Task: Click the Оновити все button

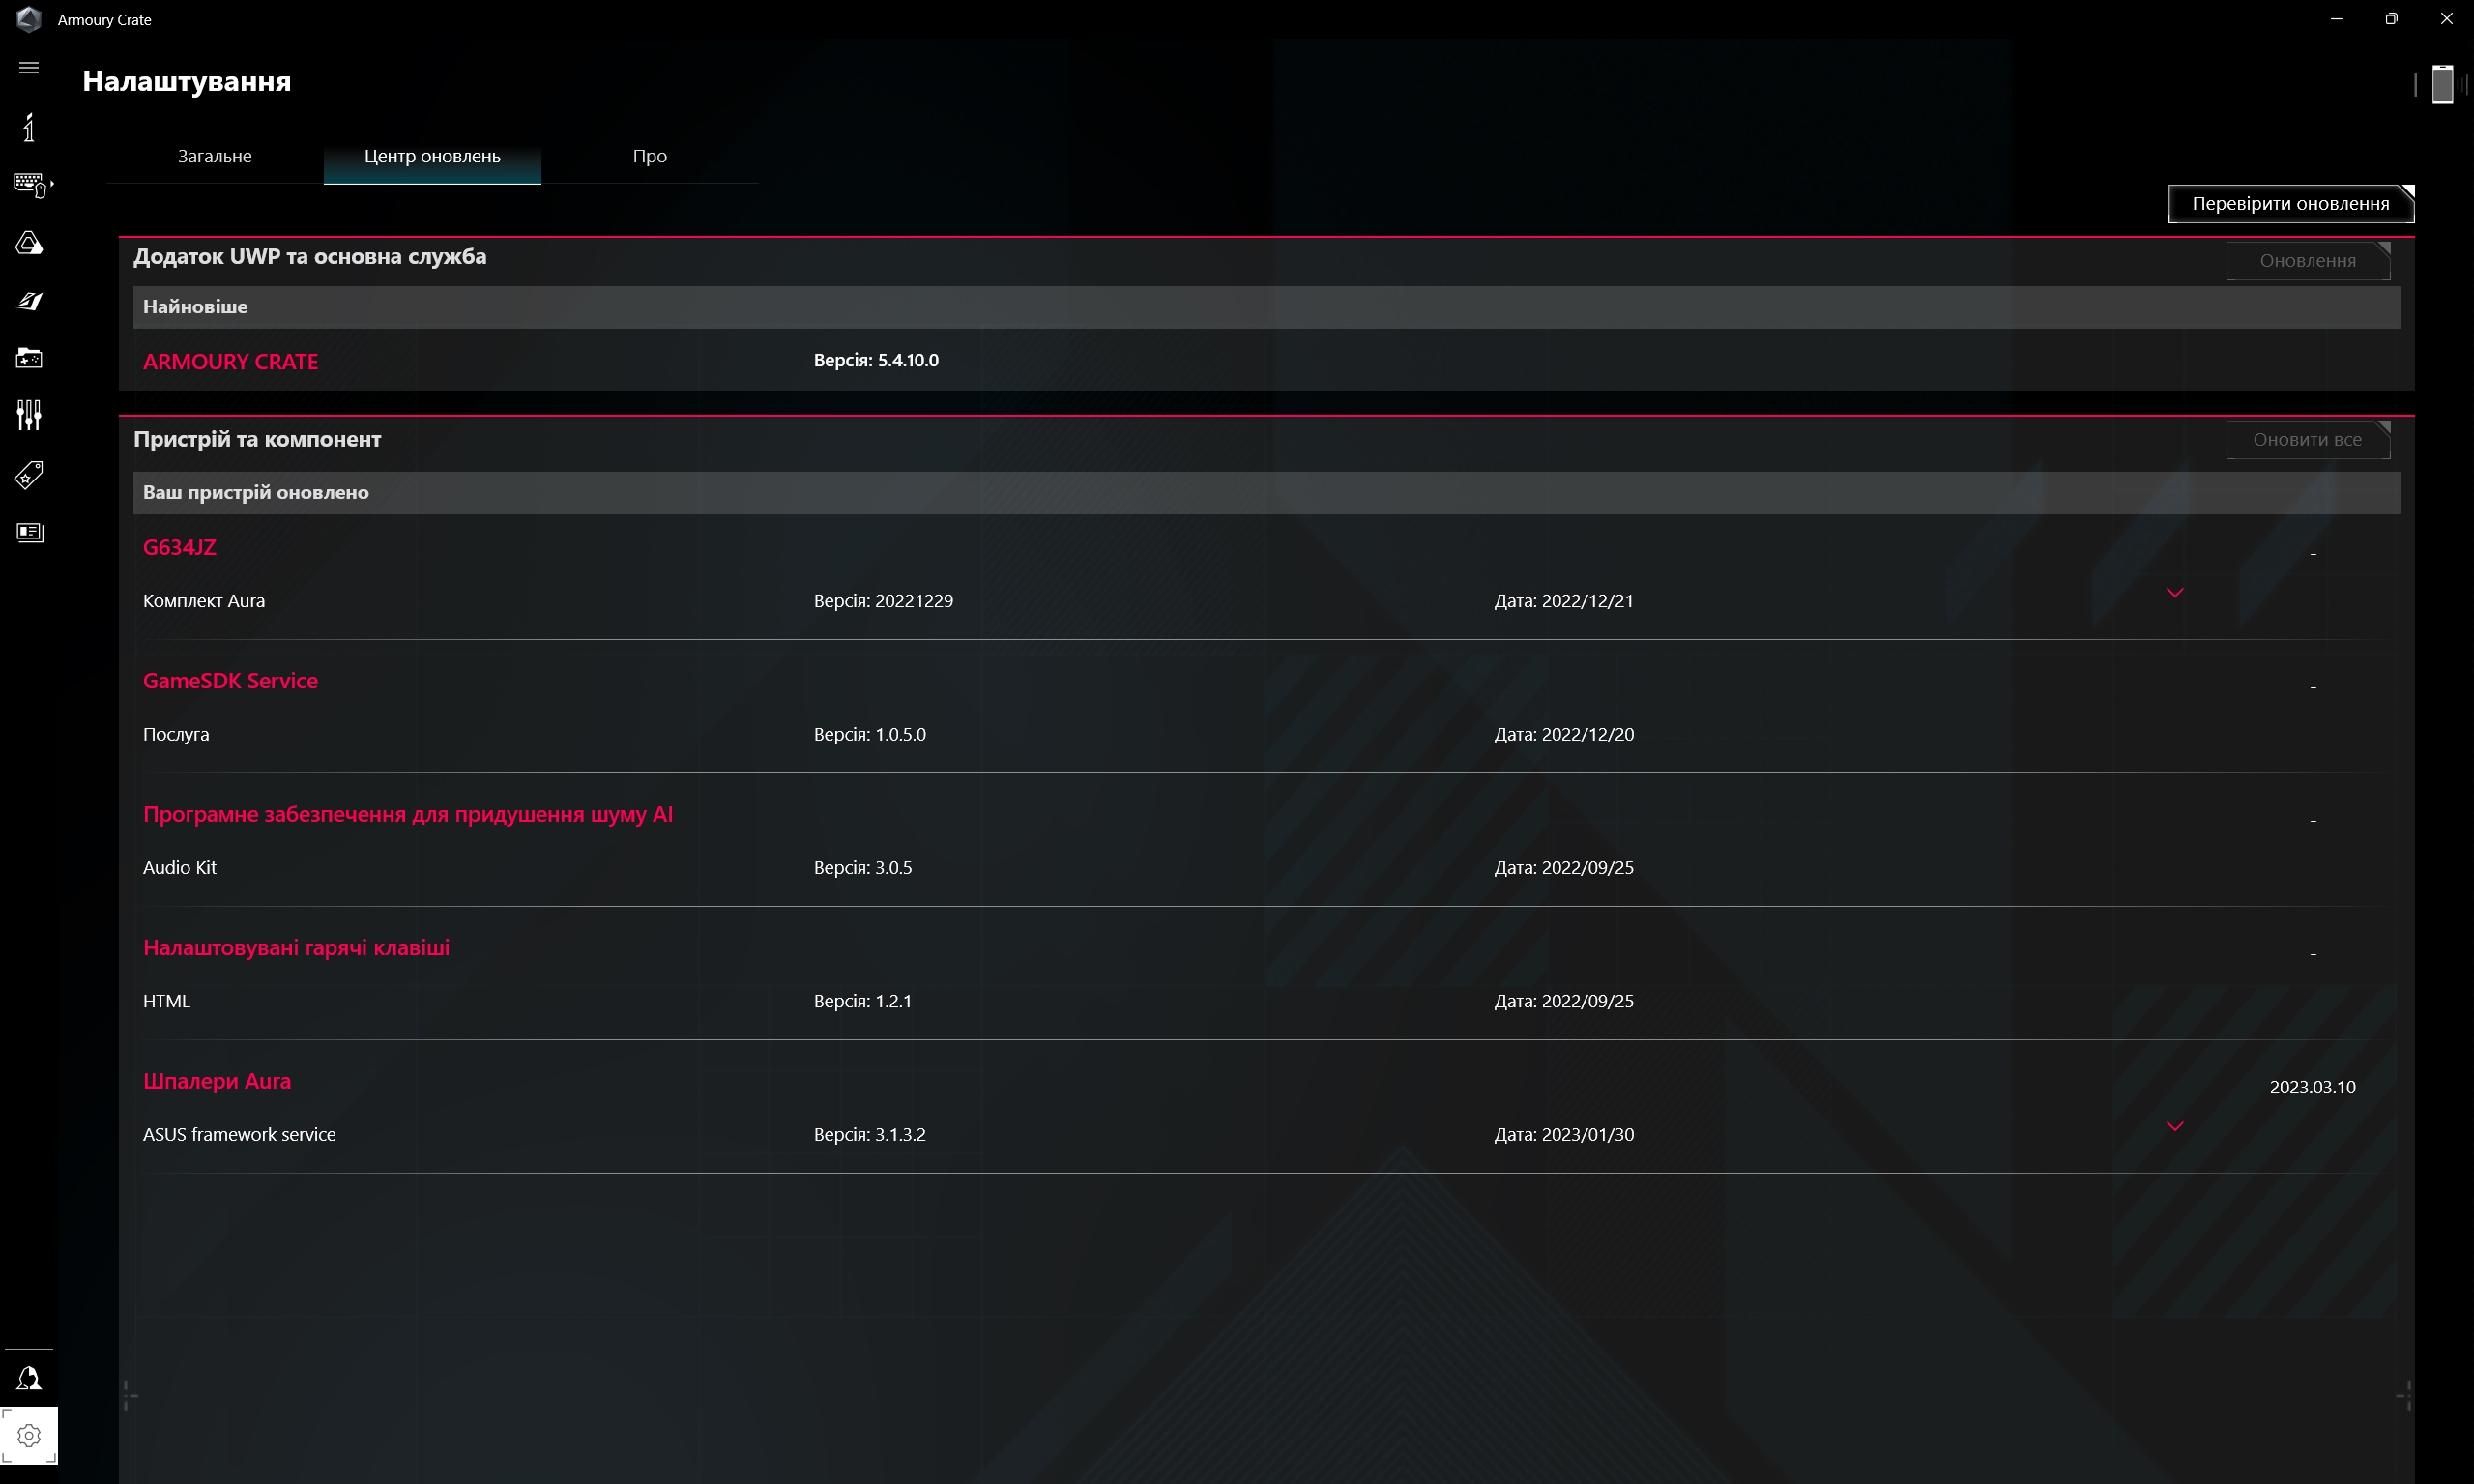Action: [2307, 440]
